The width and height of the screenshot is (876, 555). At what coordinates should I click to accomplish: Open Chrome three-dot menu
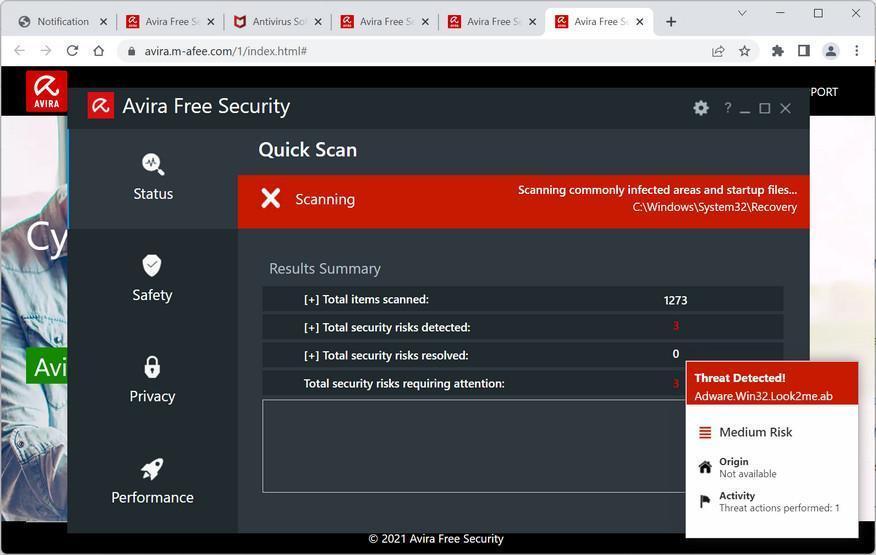pyautogui.click(x=856, y=51)
